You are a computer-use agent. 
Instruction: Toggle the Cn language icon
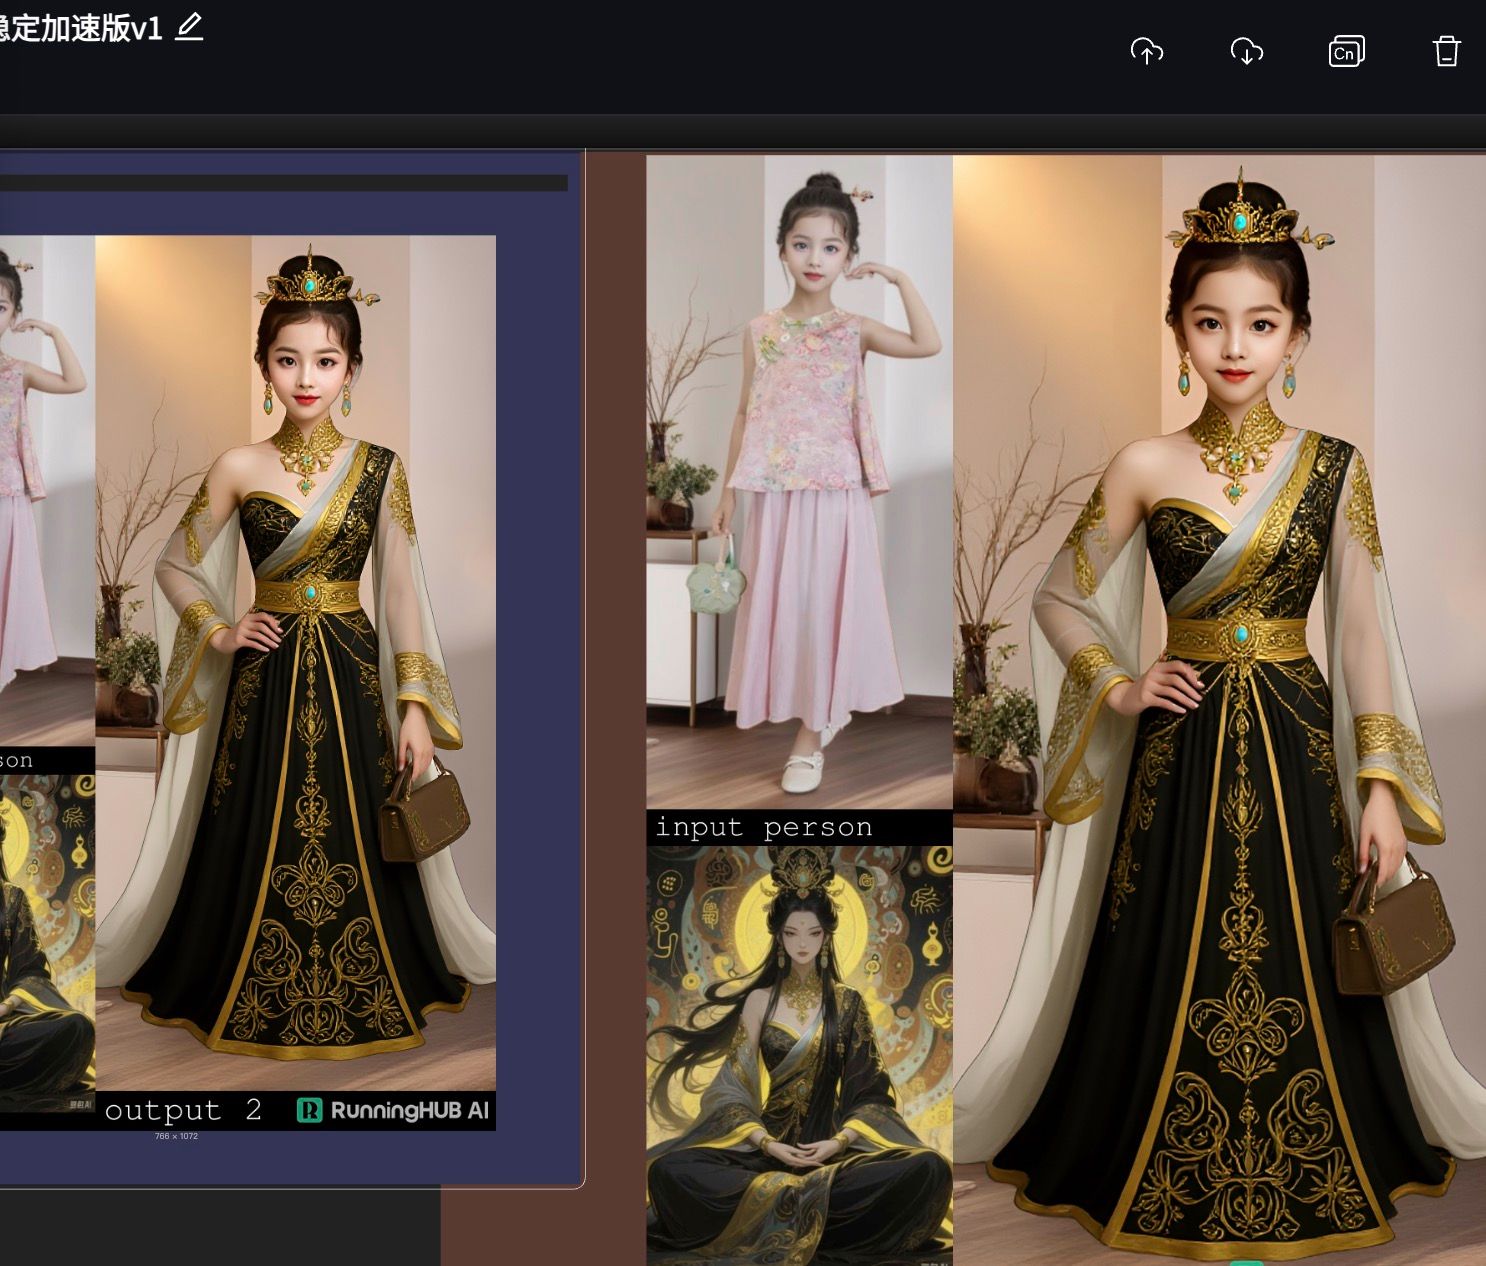pos(1346,51)
